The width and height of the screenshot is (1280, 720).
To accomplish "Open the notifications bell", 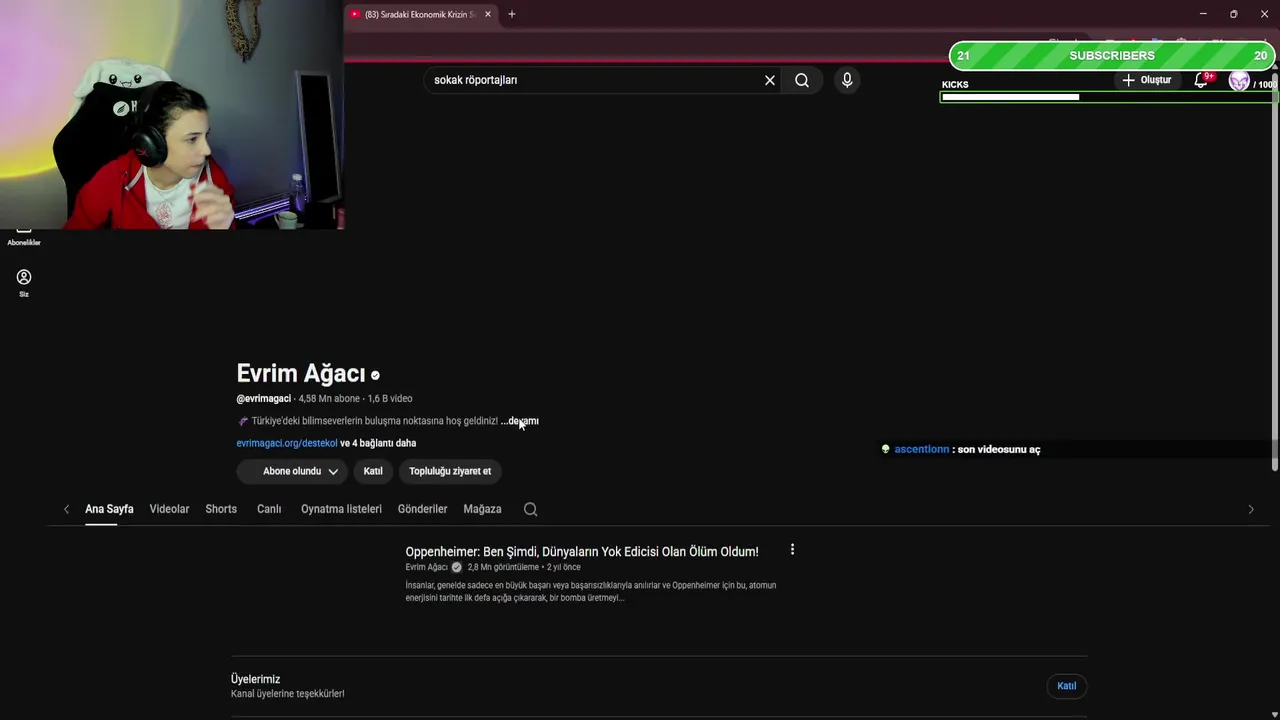I will pyautogui.click(x=1202, y=80).
